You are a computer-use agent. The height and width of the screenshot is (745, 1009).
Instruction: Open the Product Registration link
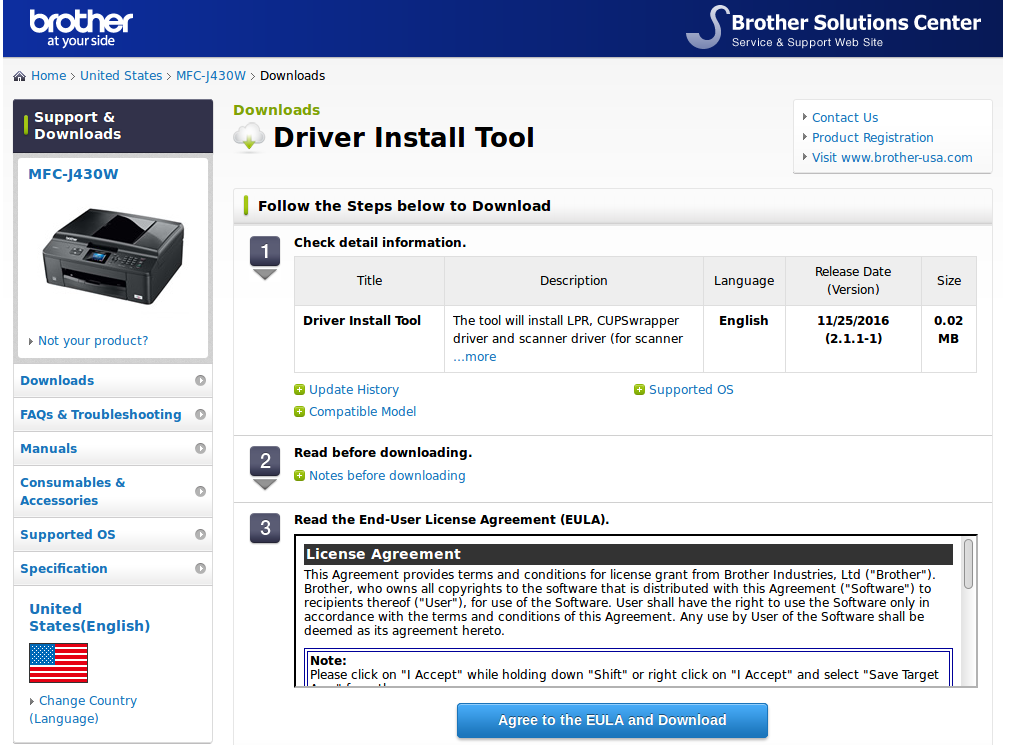873,138
